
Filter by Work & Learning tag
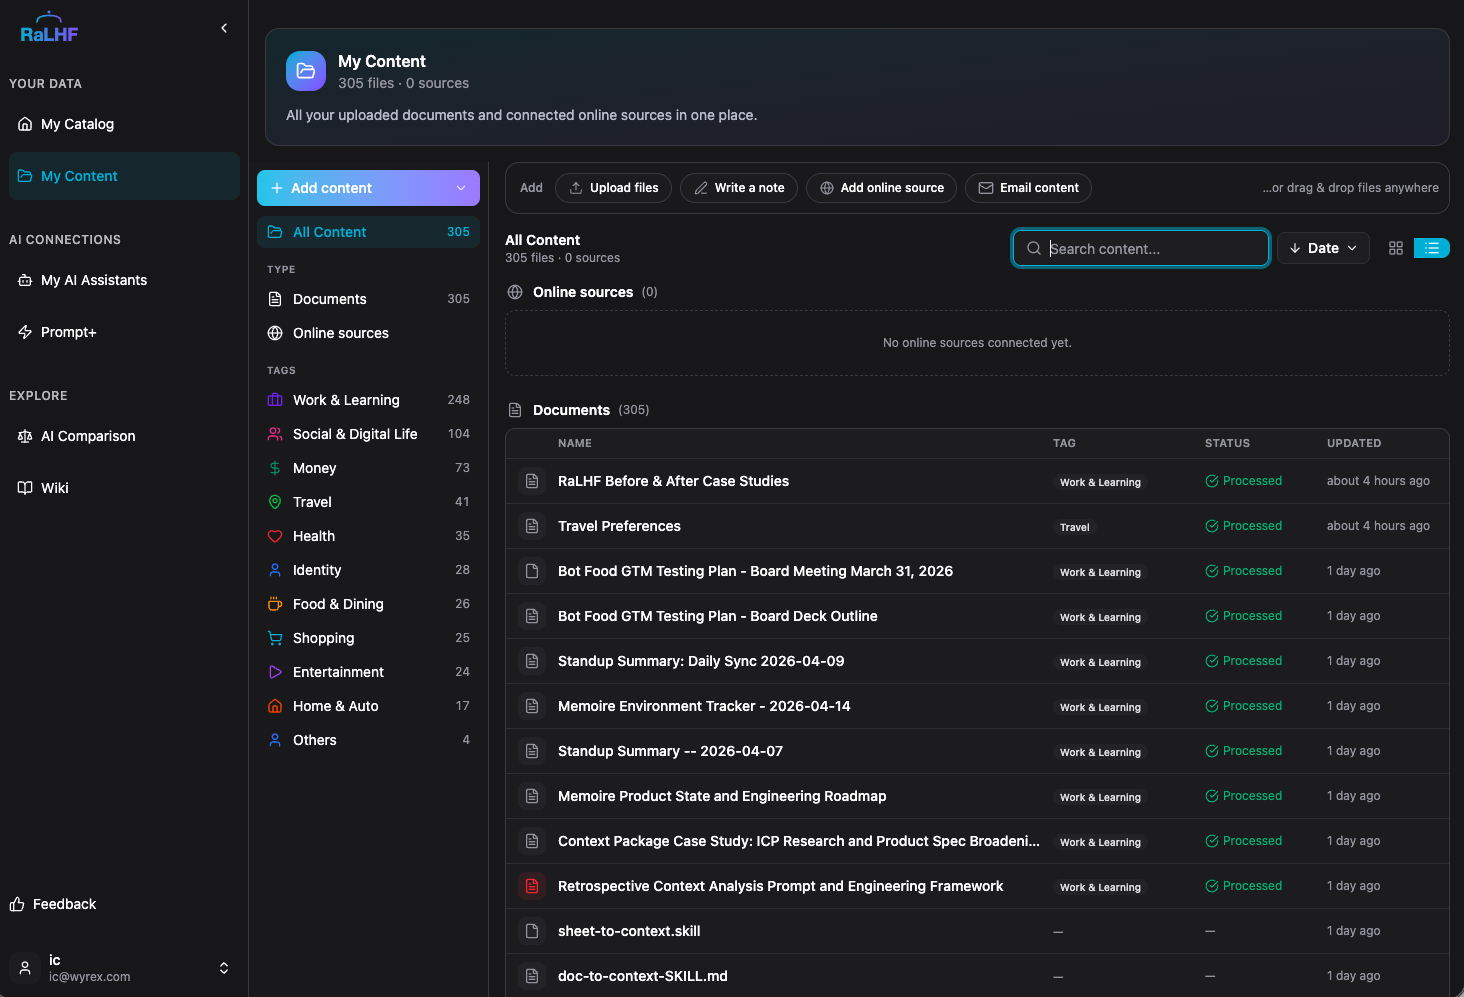pyautogui.click(x=368, y=400)
